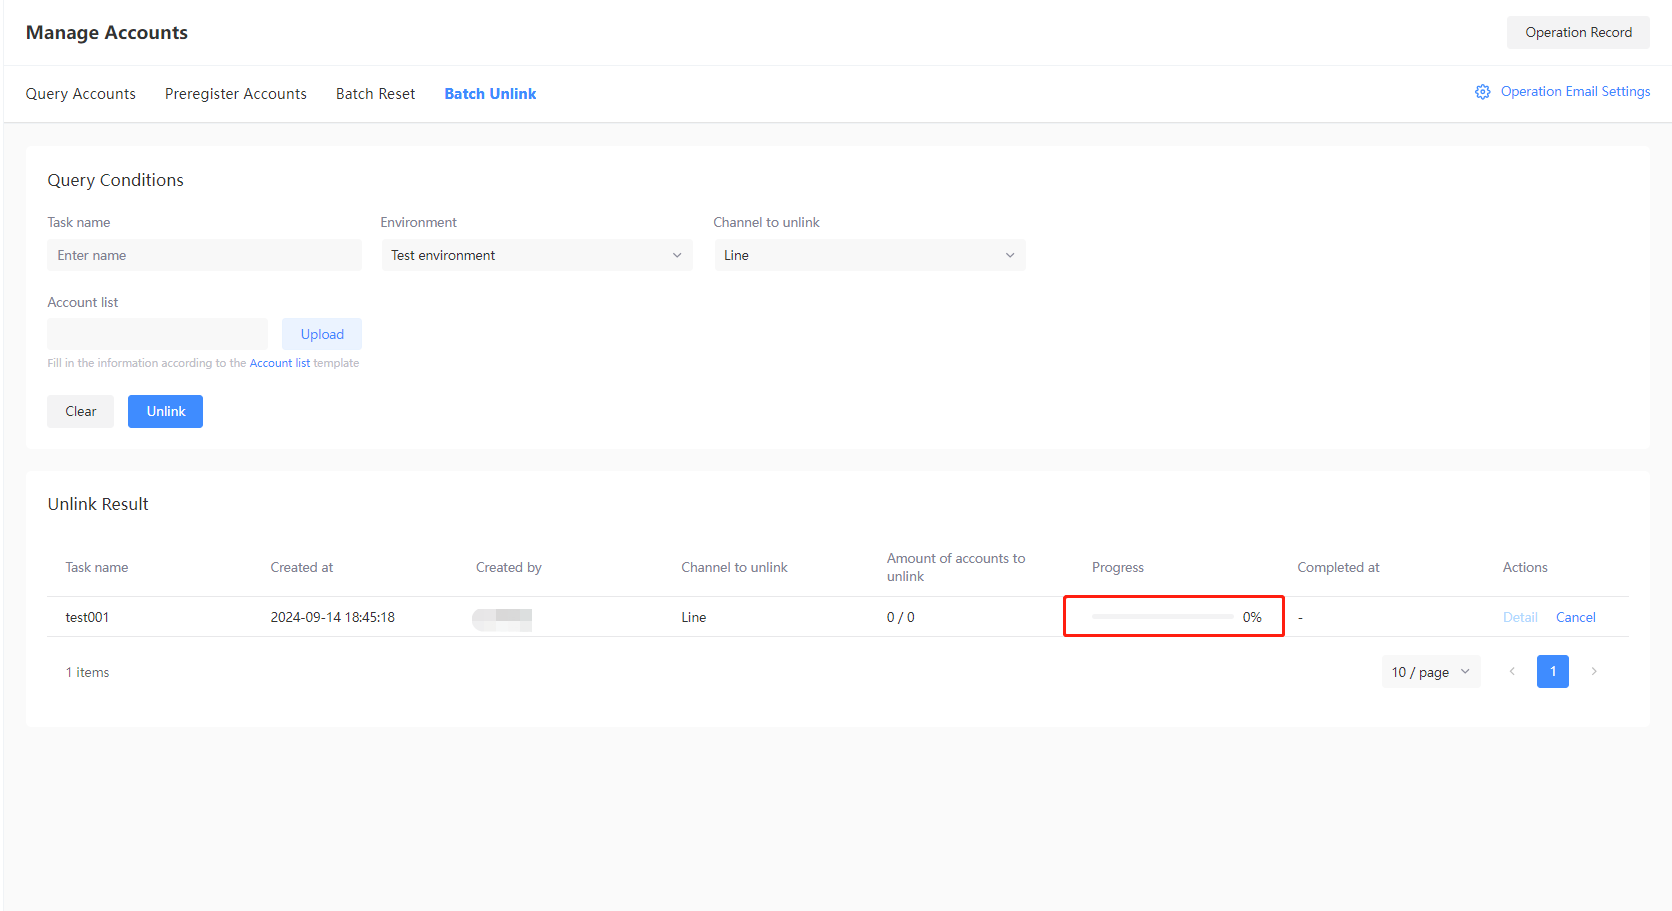Click the Channel to unlink column header in results
The image size is (1672, 911).
click(735, 567)
